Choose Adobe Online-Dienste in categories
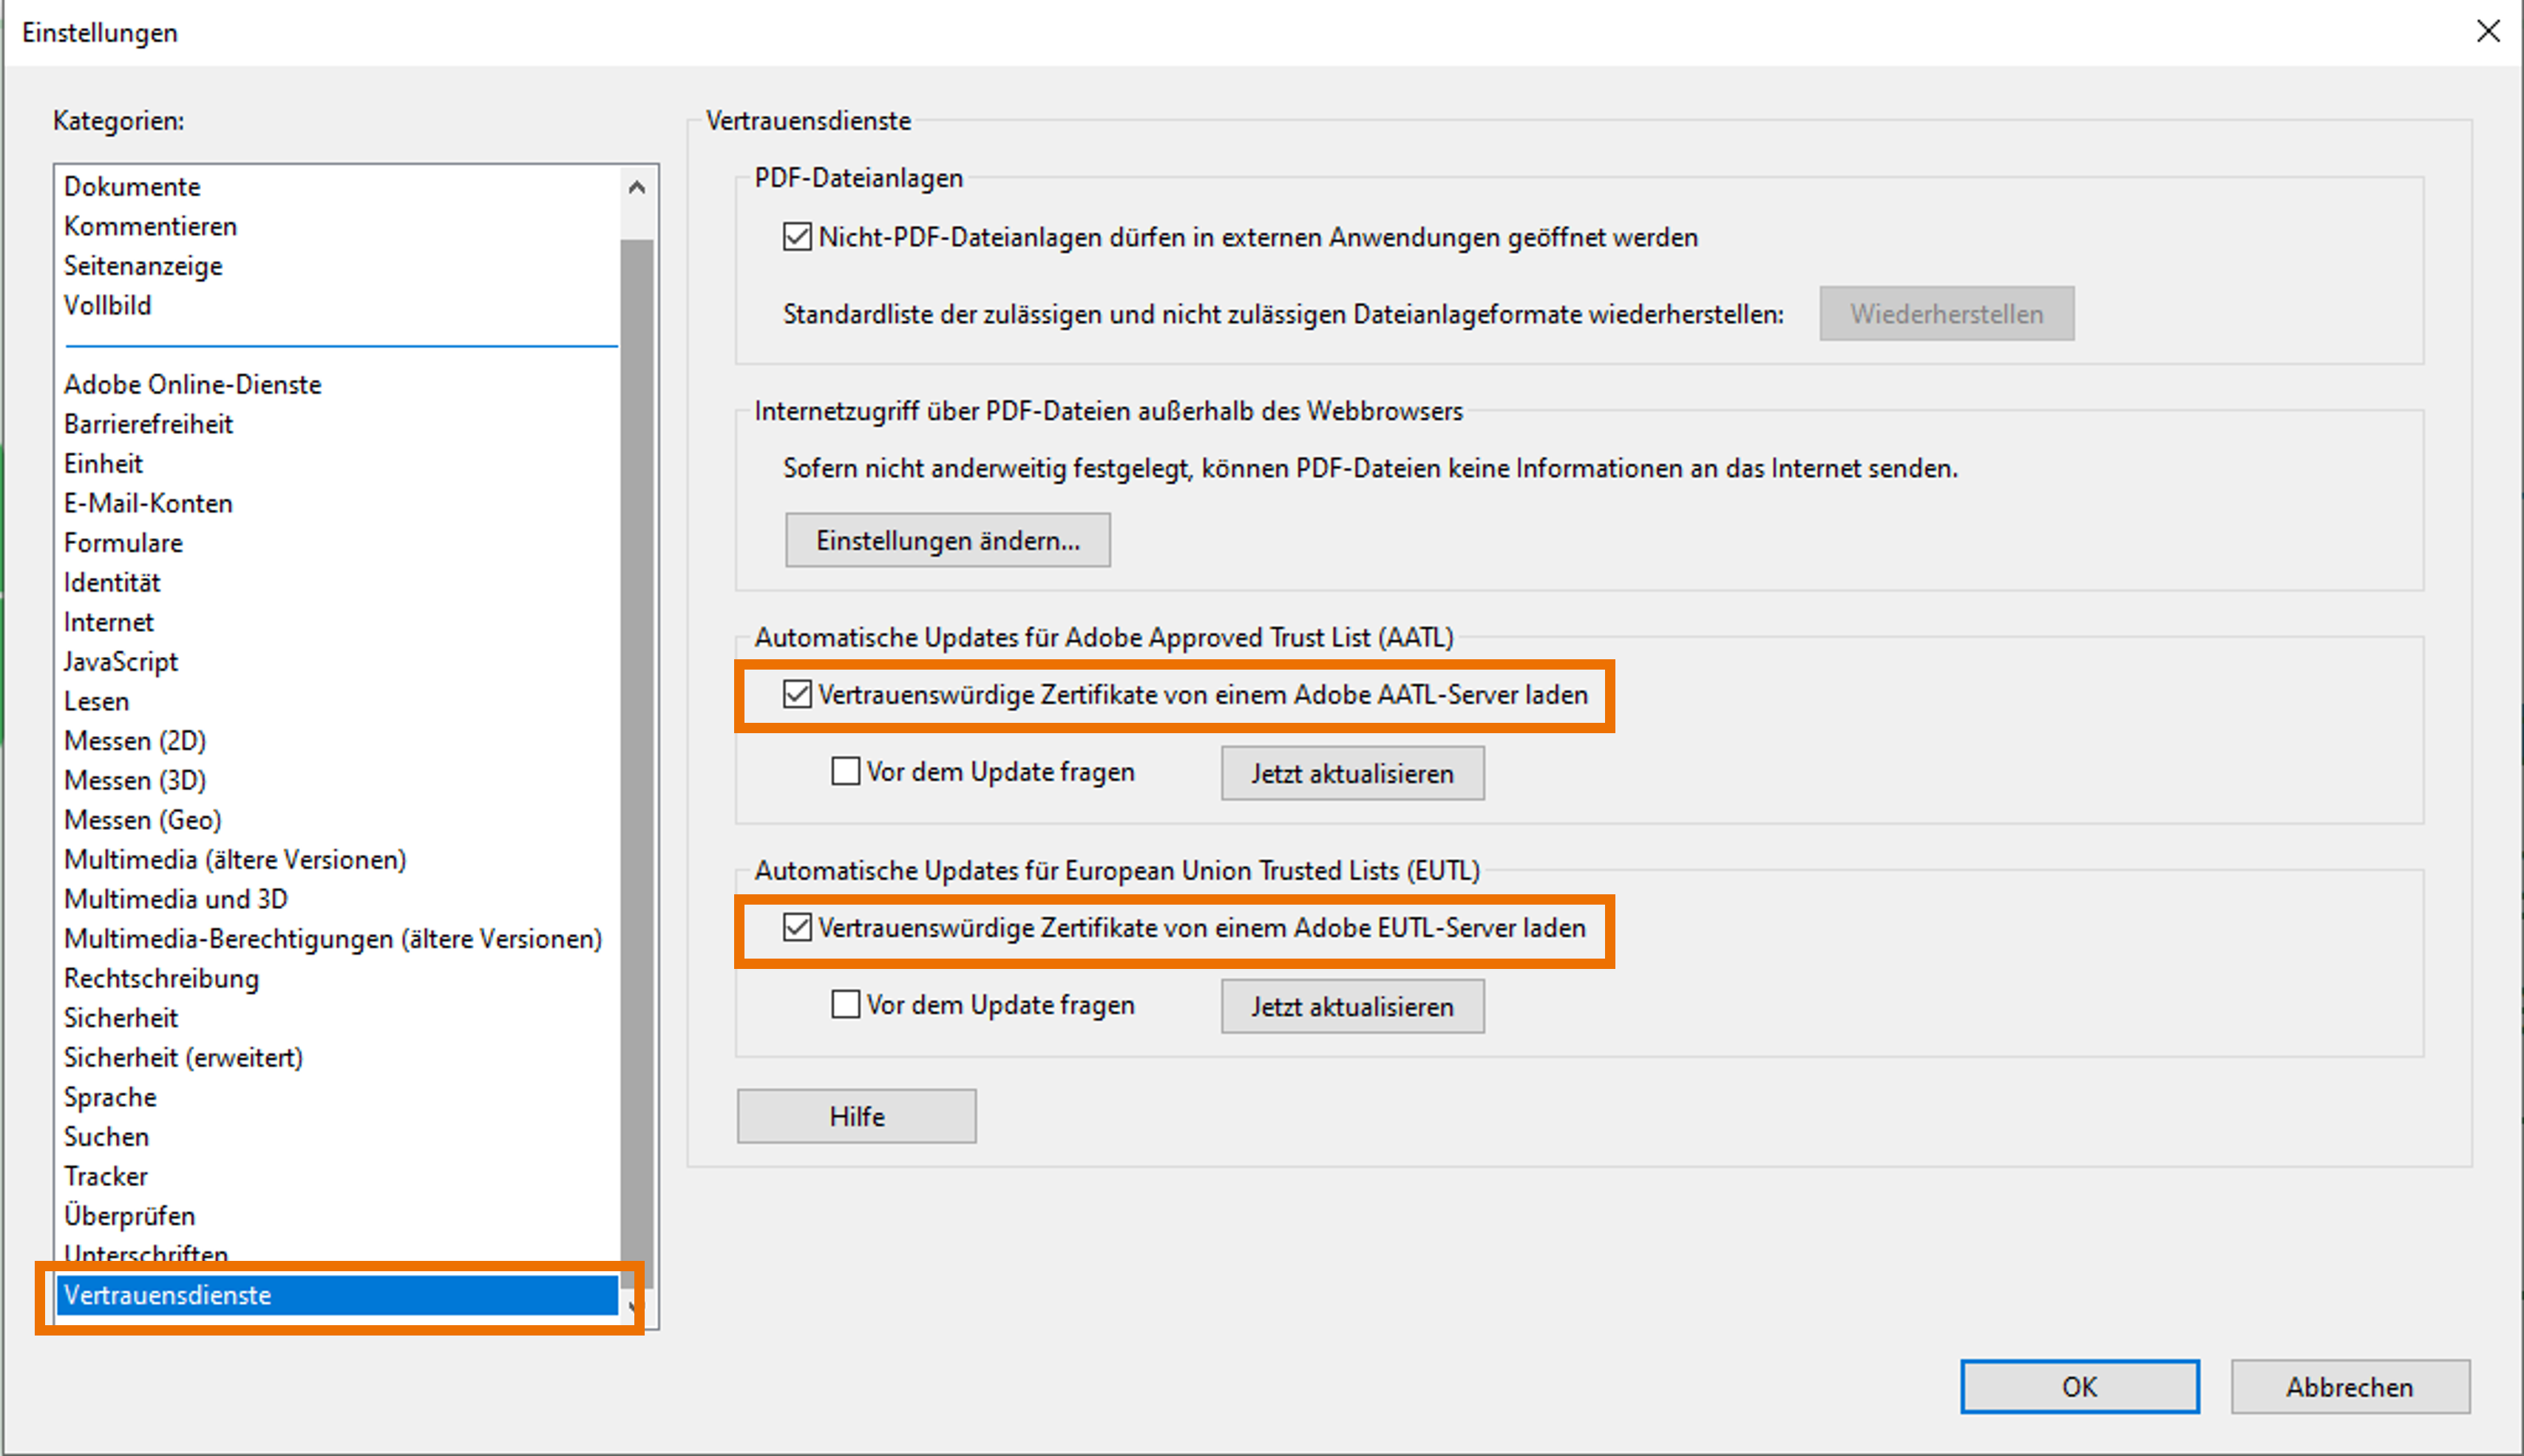This screenshot has width=2524, height=1456. click(192, 385)
